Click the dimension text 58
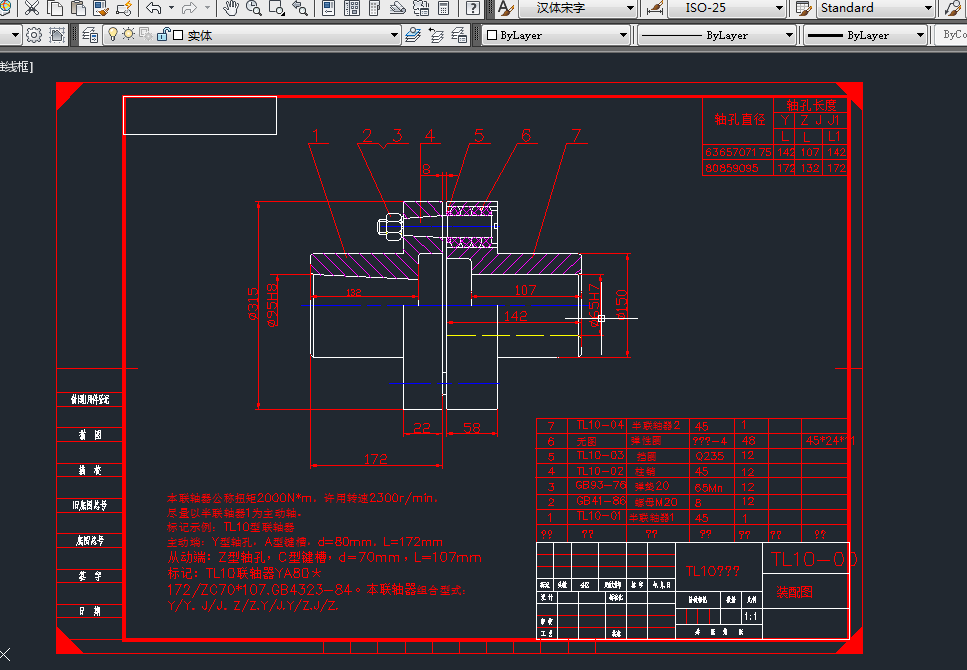Viewport: 967px width, 670px height. 471,428
